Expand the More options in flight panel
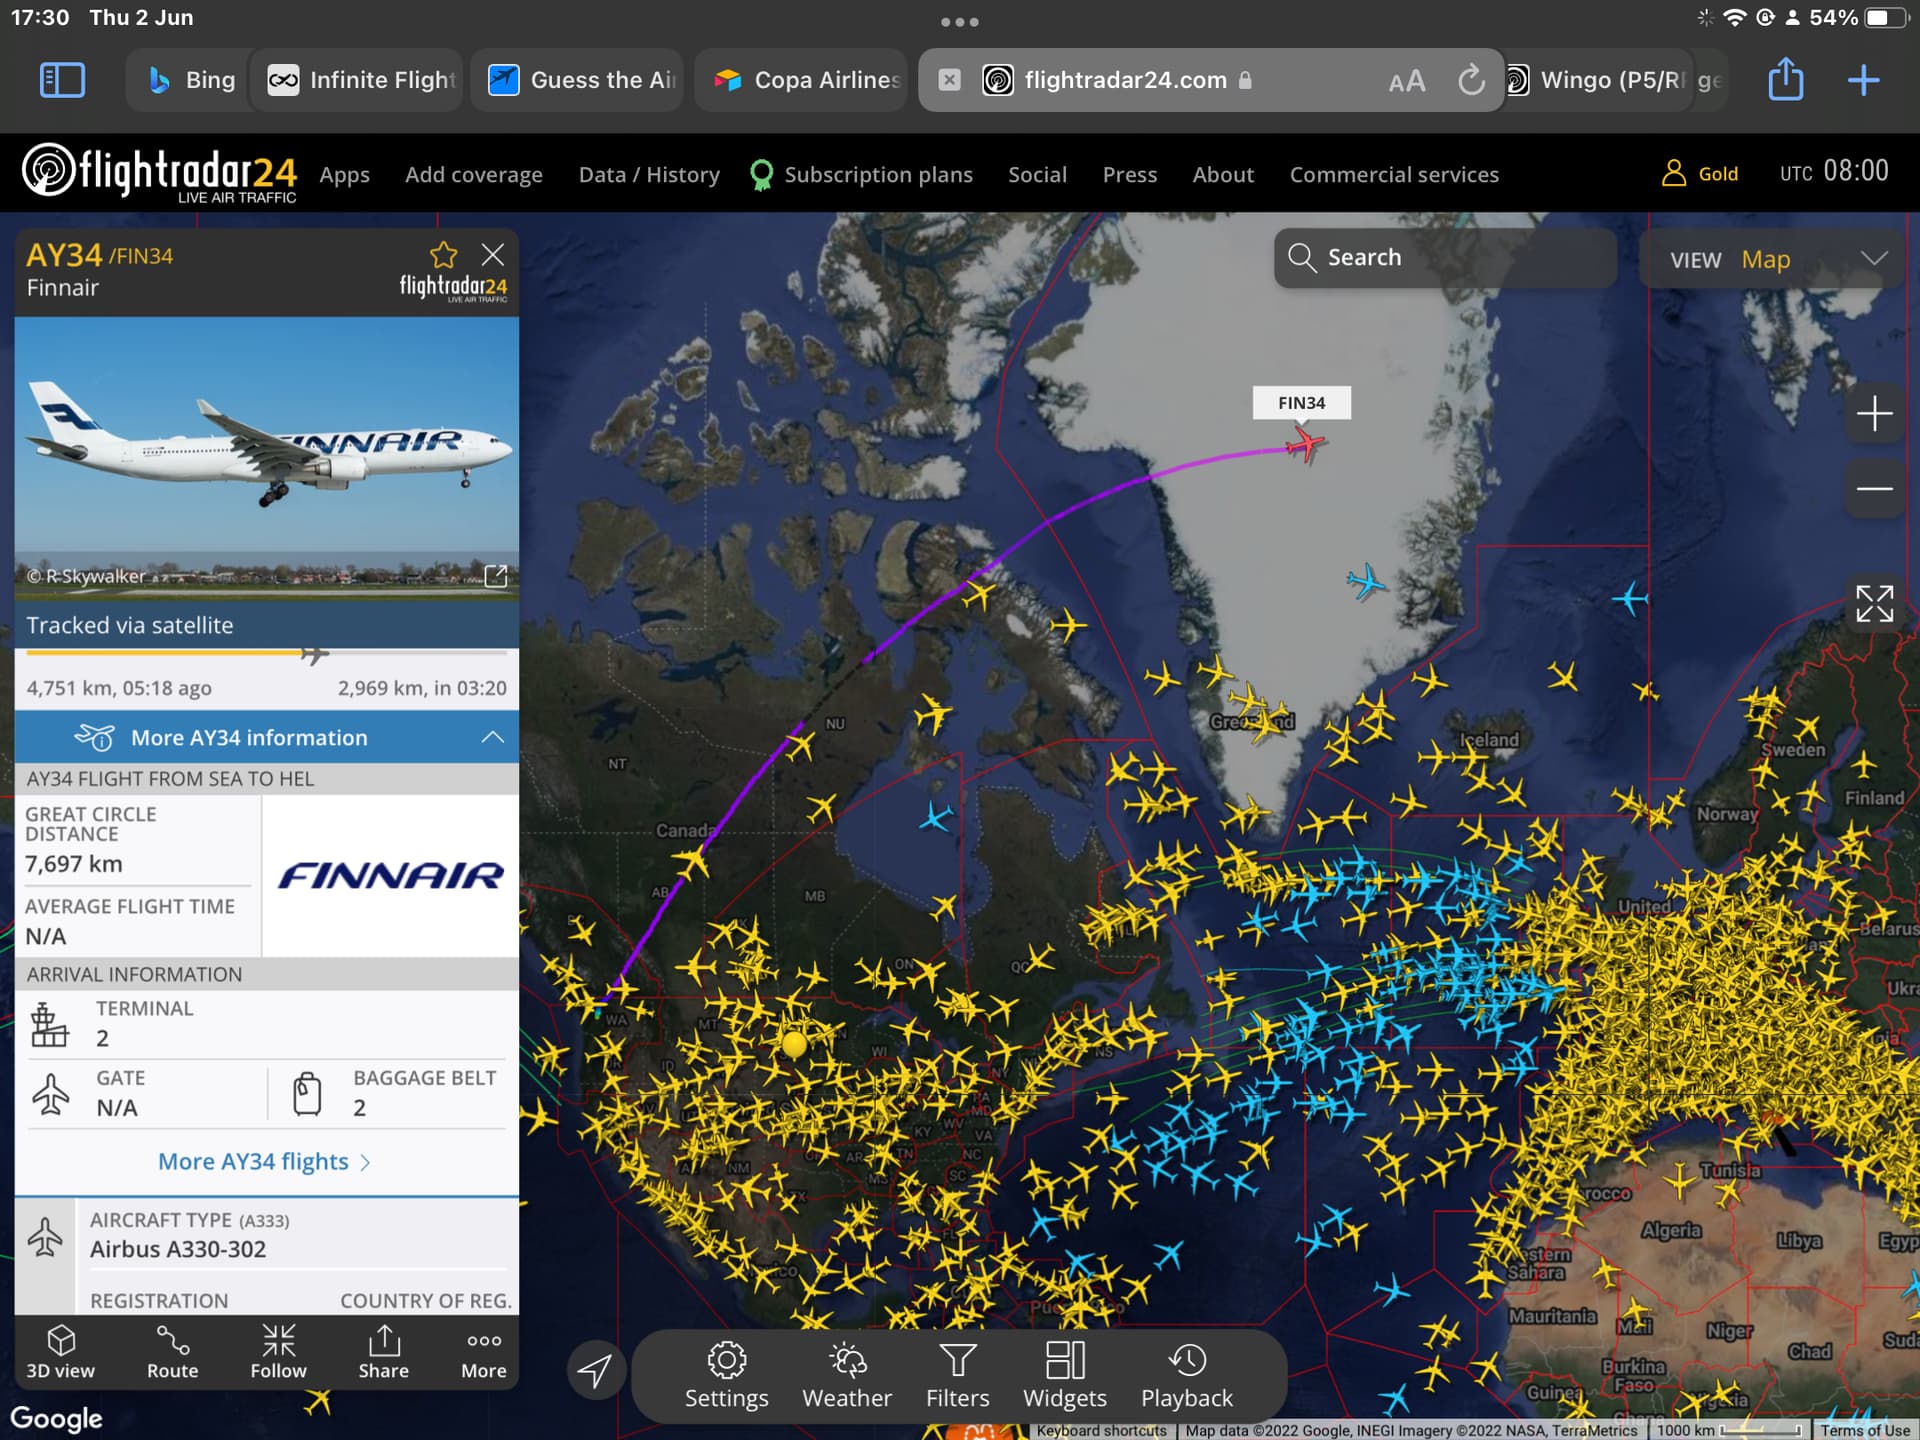Screen dimensions: 1920x1440 483,1352
